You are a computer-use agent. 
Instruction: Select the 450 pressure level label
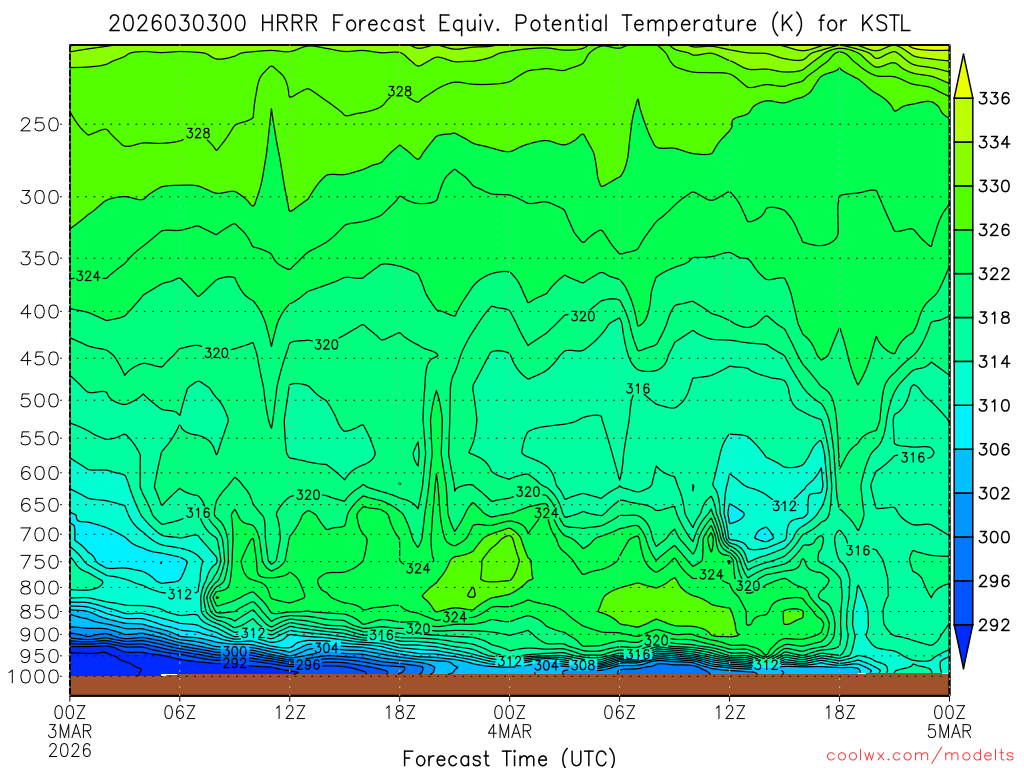coord(40,359)
